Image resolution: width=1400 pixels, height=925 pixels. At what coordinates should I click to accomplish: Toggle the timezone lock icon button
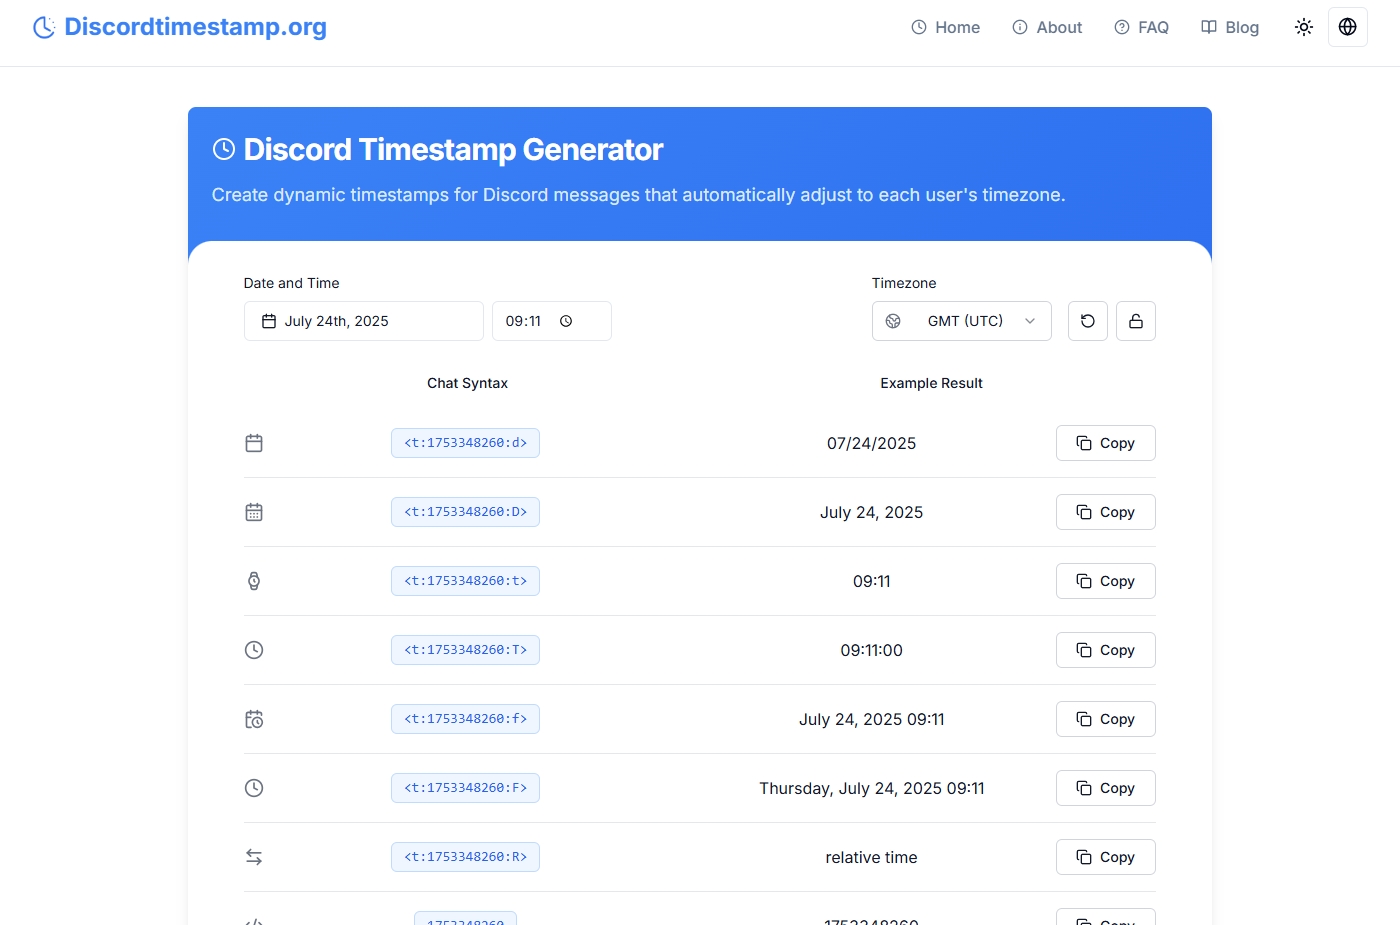click(1135, 321)
